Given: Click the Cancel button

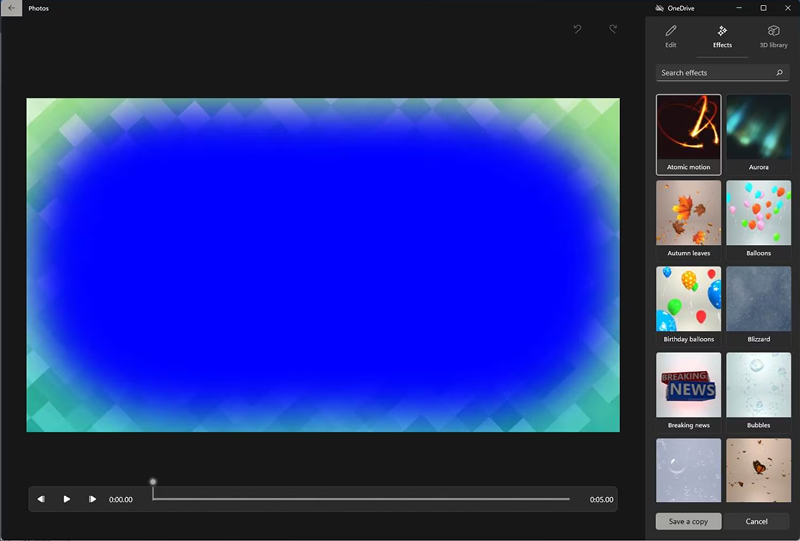Looking at the screenshot, I should [756, 521].
